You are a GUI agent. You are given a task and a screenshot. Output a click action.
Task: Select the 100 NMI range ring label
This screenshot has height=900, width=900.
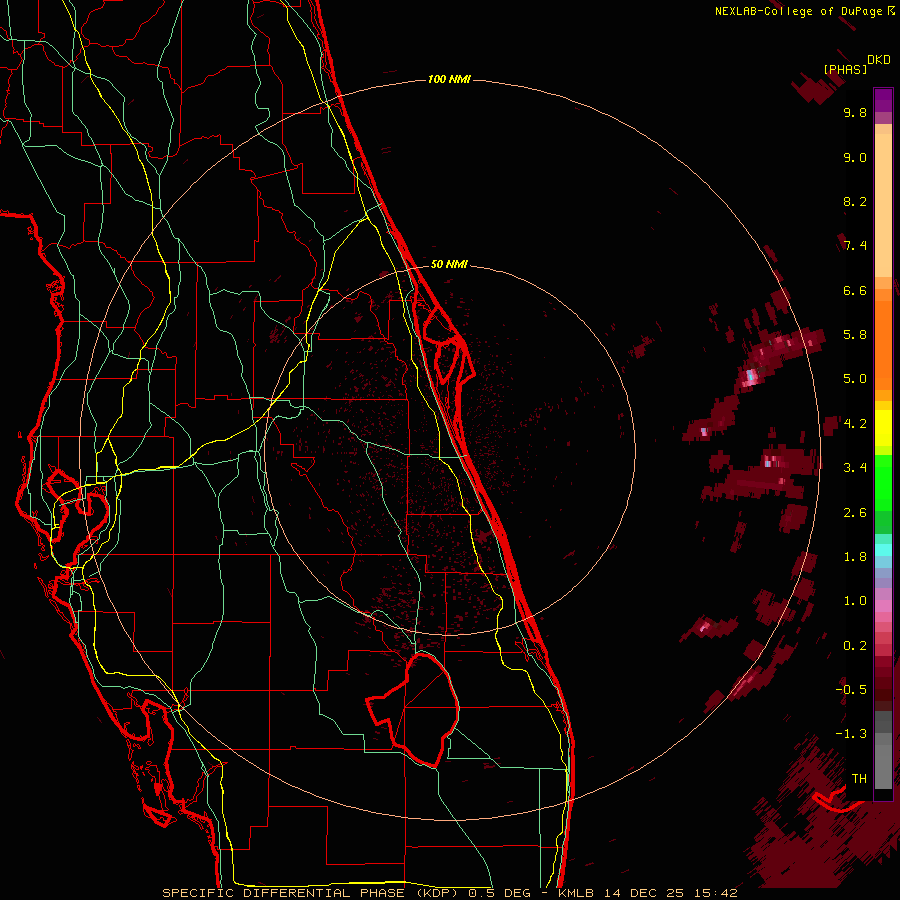pyautogui.click(x=449, y=79)
